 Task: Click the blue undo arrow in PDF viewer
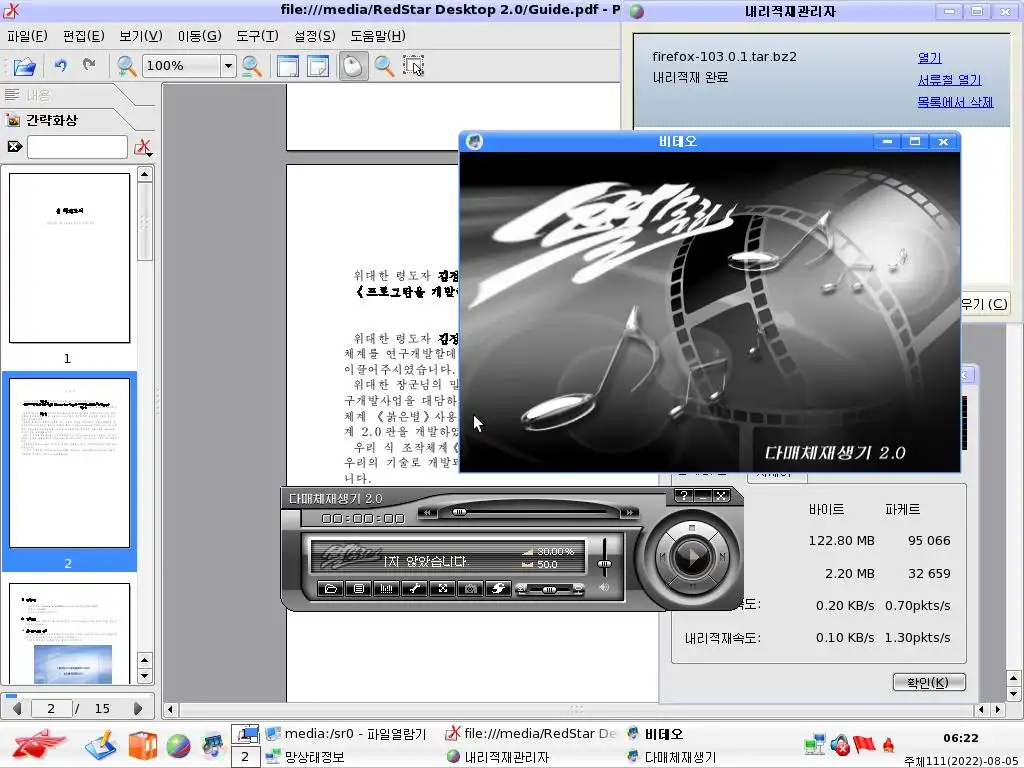tap(61, 65)
